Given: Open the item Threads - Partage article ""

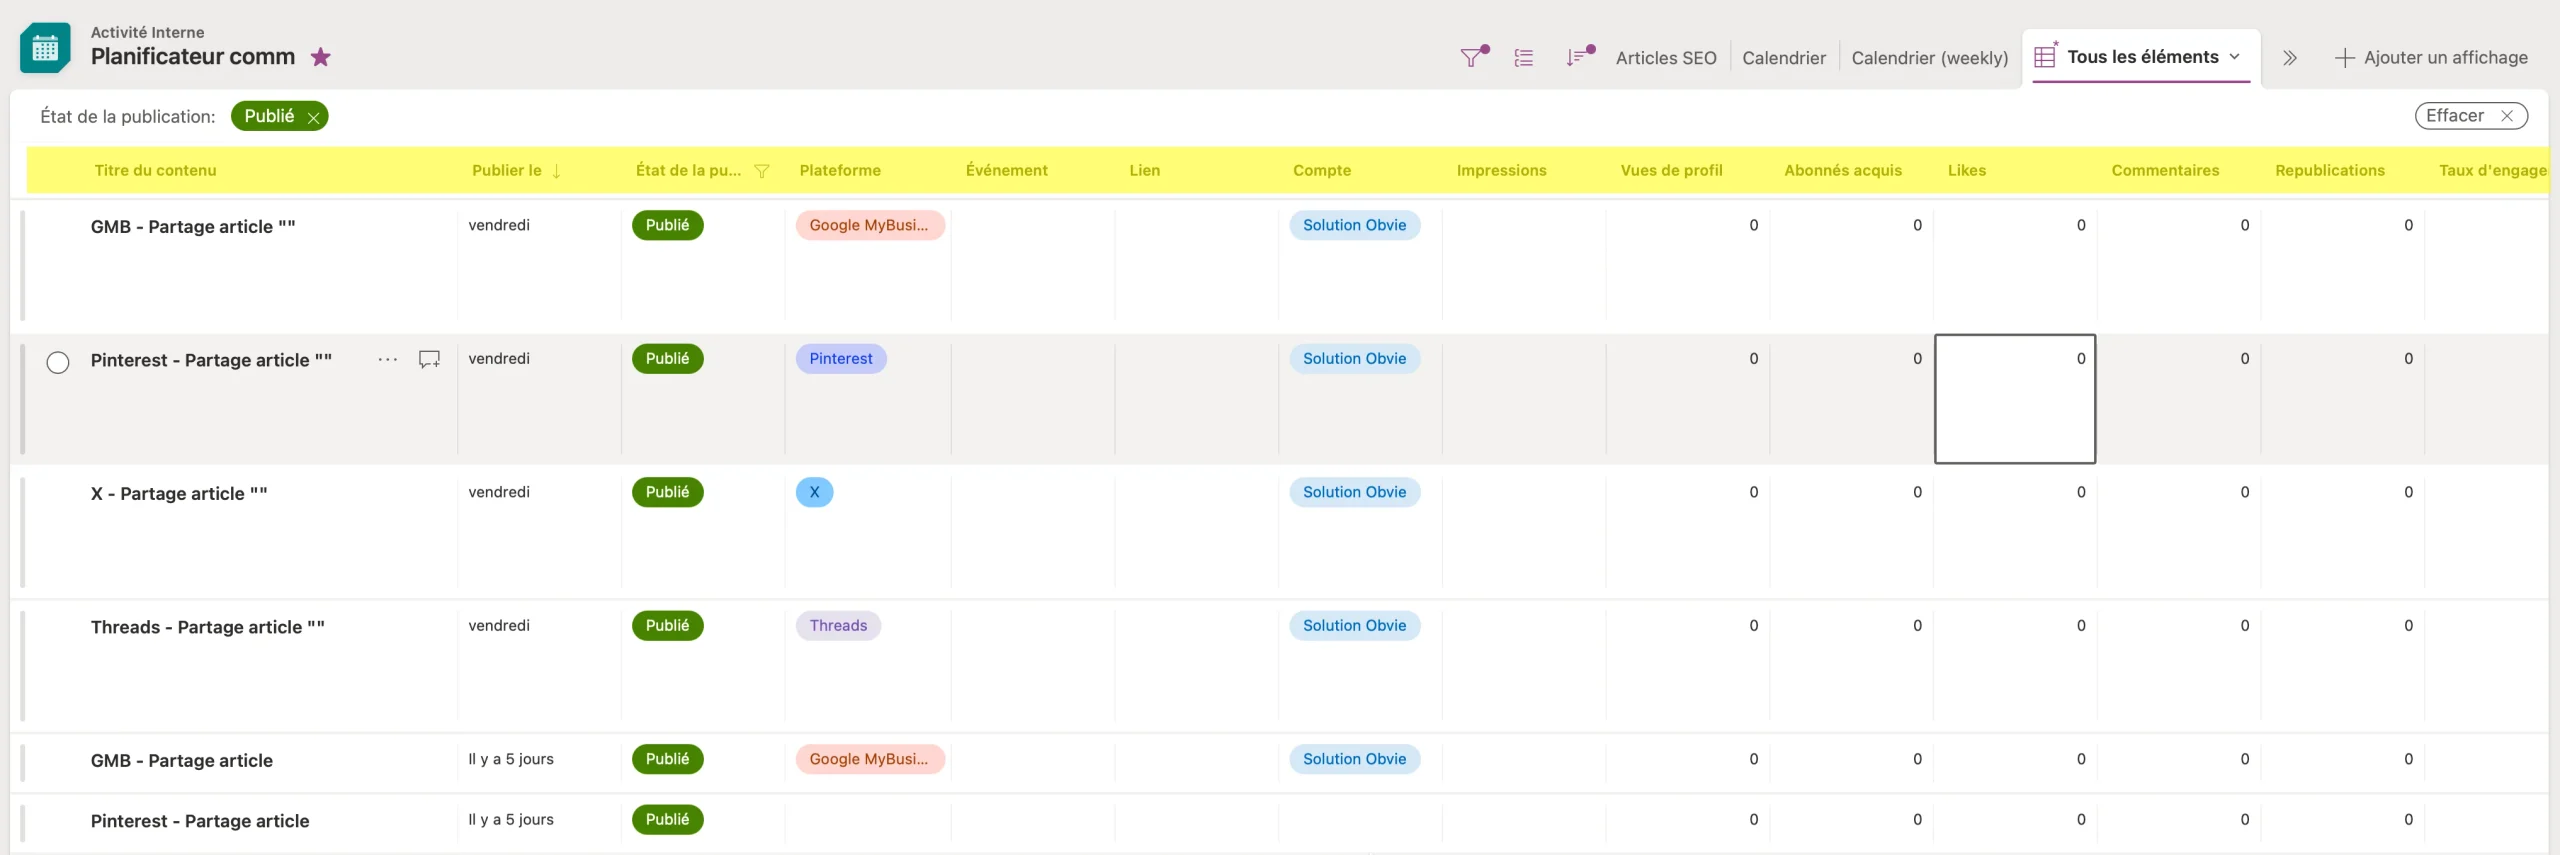Looking at the screenshot, I should (x=207, y=627).
